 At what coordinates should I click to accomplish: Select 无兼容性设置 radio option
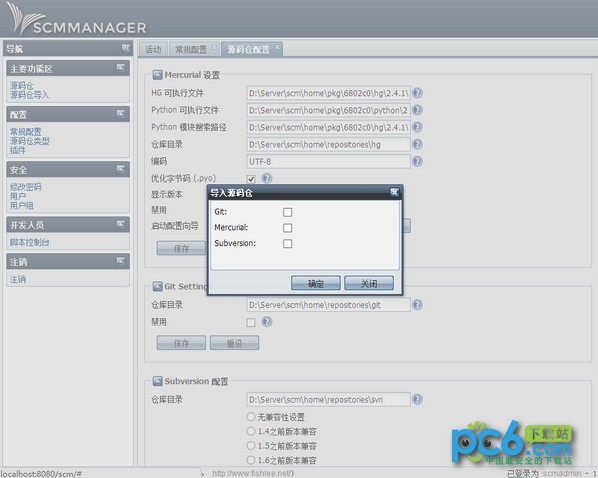(x=251, y=417)
